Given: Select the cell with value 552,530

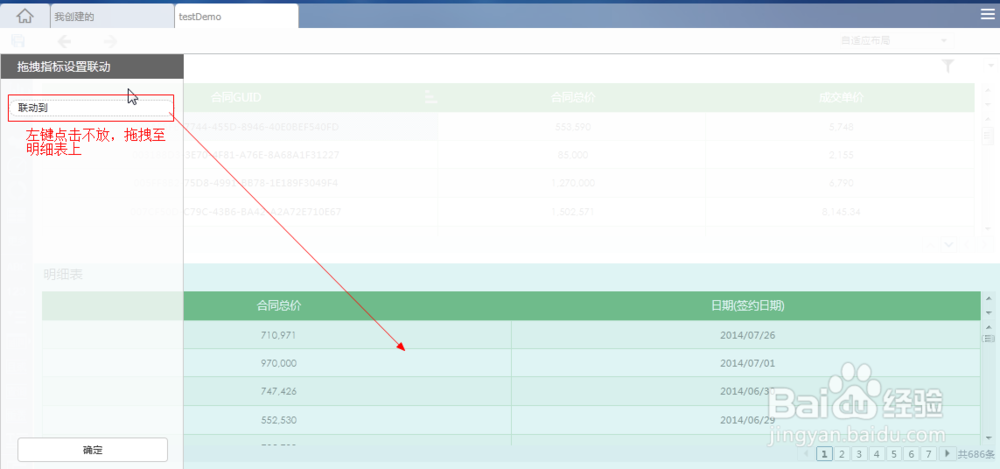Looking at the screenshot, I should pos(278,420).
